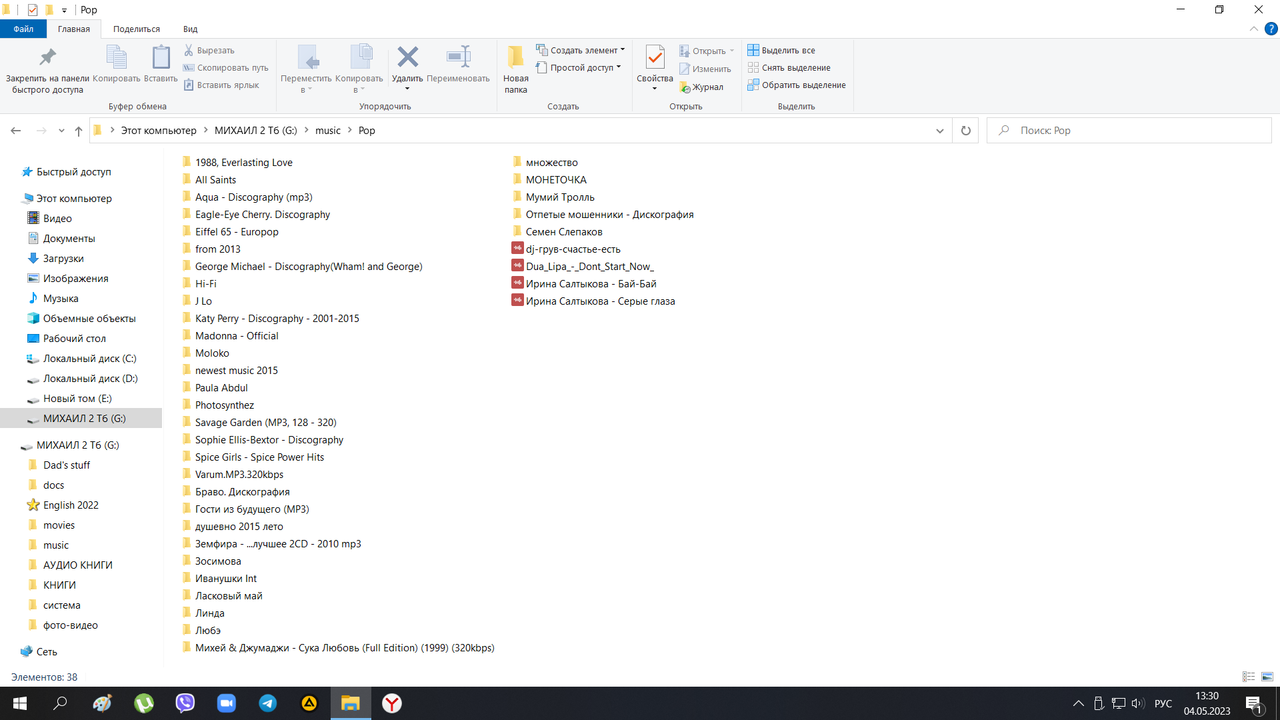The height and width of the screenshot is (720, 1280).
Task: Go back with the back arrow
Action: click(x=16, y=131)
